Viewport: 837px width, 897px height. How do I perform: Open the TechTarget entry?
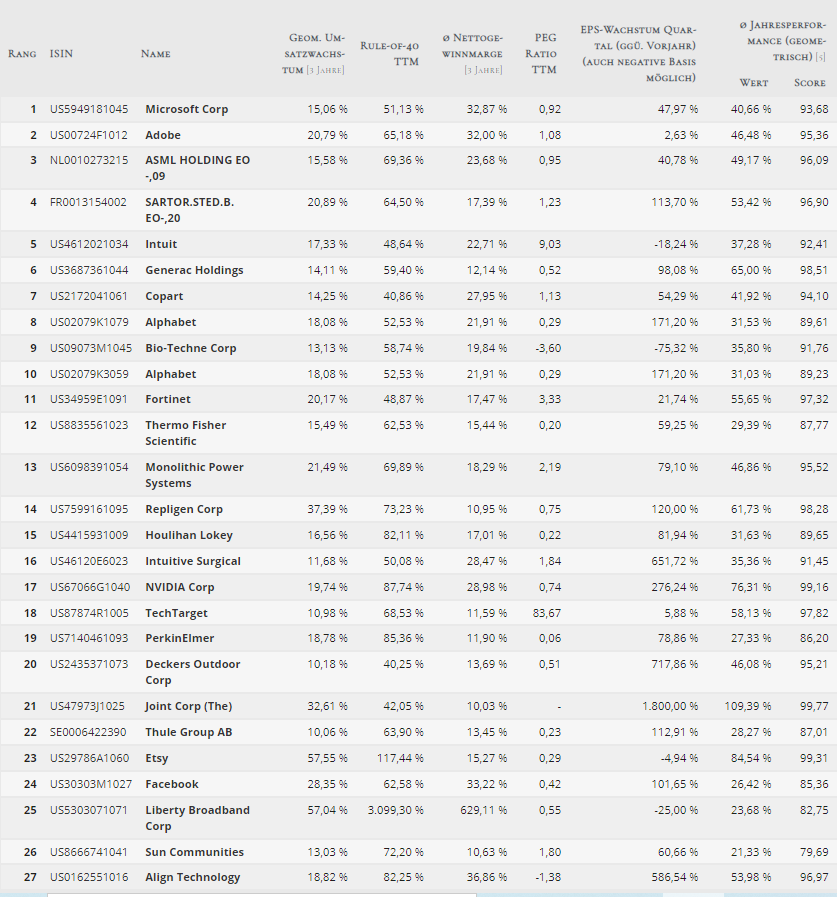point(176,613)
